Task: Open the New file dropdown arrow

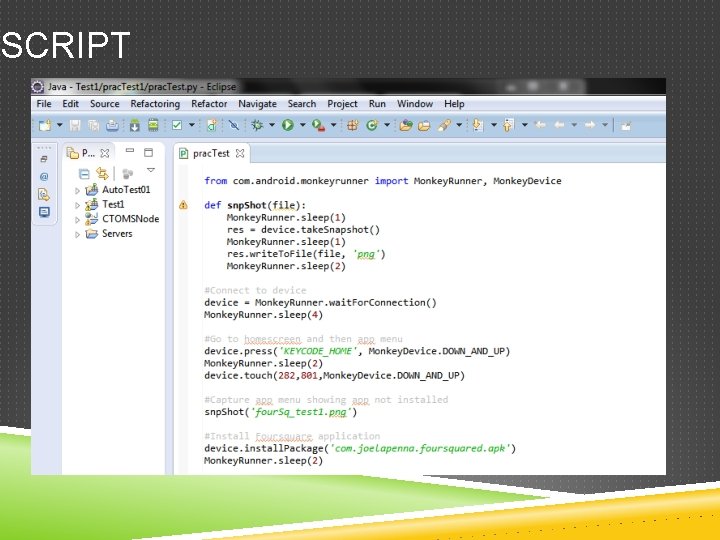Action: pyautogui.click(x=60, y=125)
